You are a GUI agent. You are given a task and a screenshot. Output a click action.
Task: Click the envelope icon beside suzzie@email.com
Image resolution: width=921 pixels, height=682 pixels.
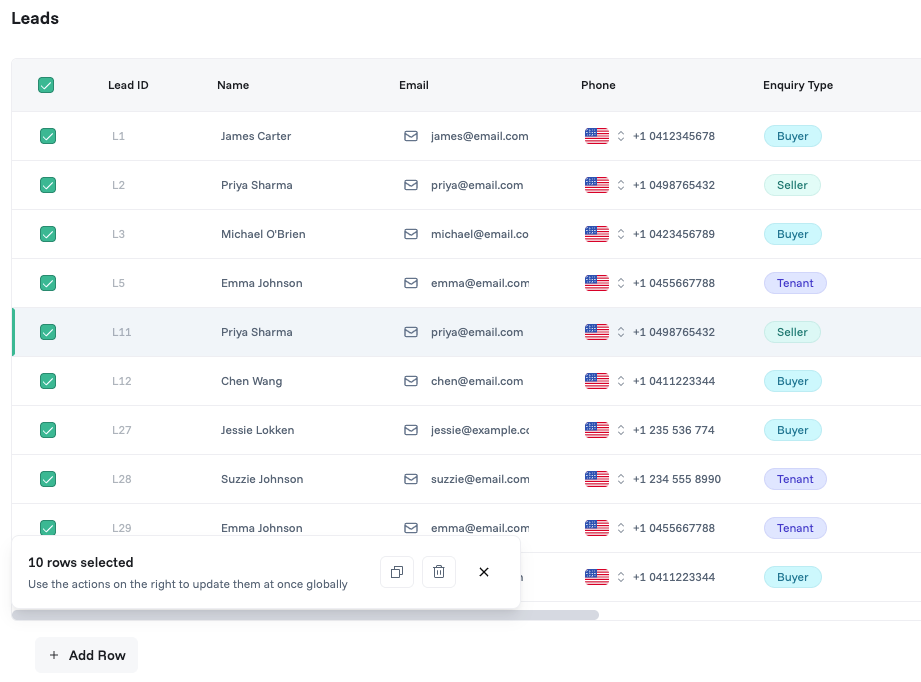click(x=411, y=479)
